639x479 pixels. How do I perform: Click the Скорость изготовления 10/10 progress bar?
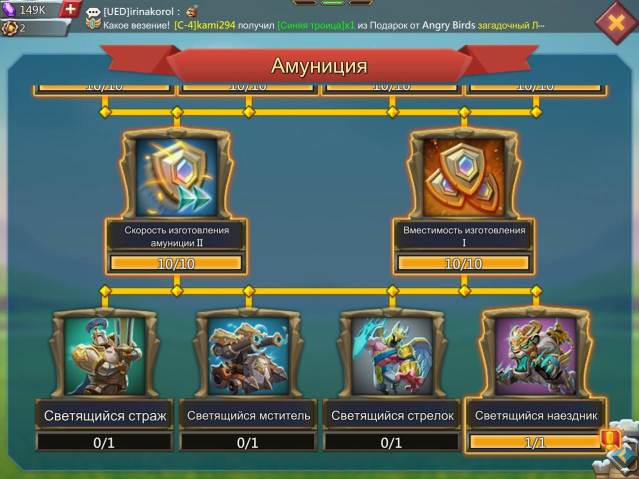(x=176, y=263)
